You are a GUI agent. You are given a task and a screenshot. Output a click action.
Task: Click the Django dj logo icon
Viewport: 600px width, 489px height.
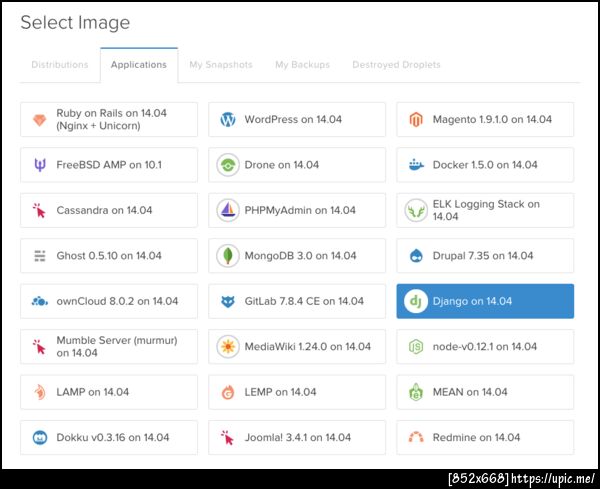pyautogui.click(x=416, y=301)
